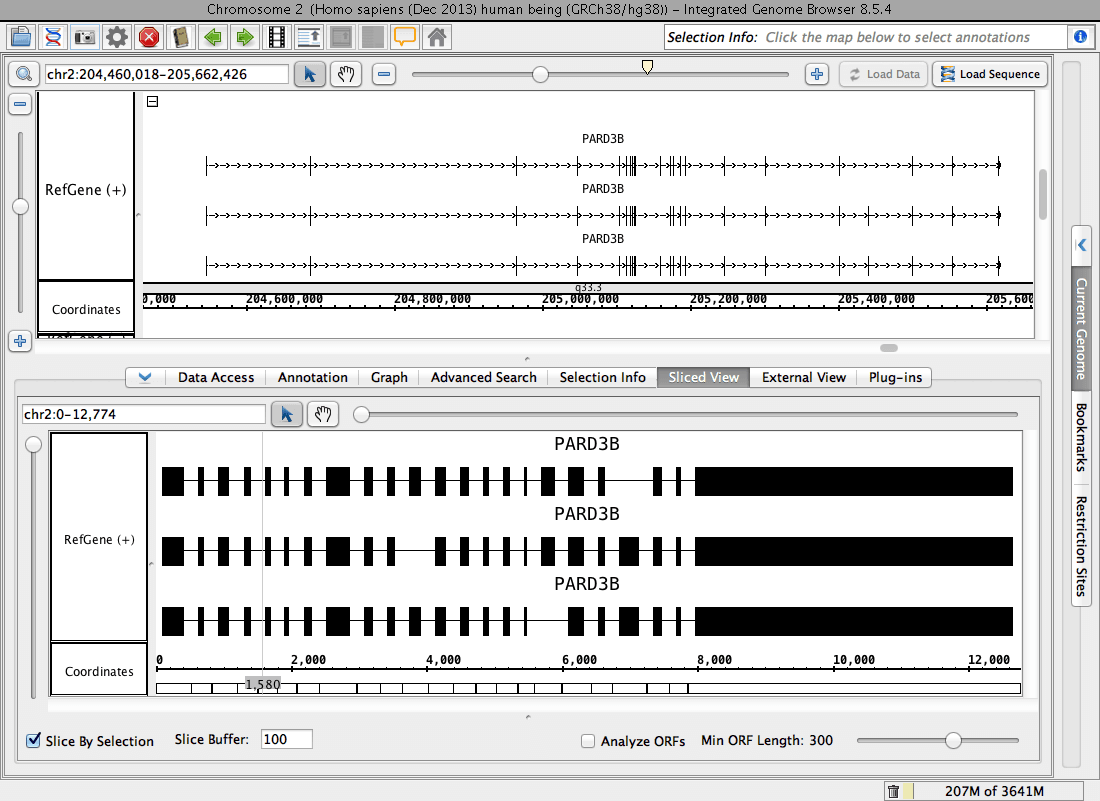The width and height of the screenshot is (1100, 801).
Task: Go back with the green left arrow
Action: [x=212, y=38]
